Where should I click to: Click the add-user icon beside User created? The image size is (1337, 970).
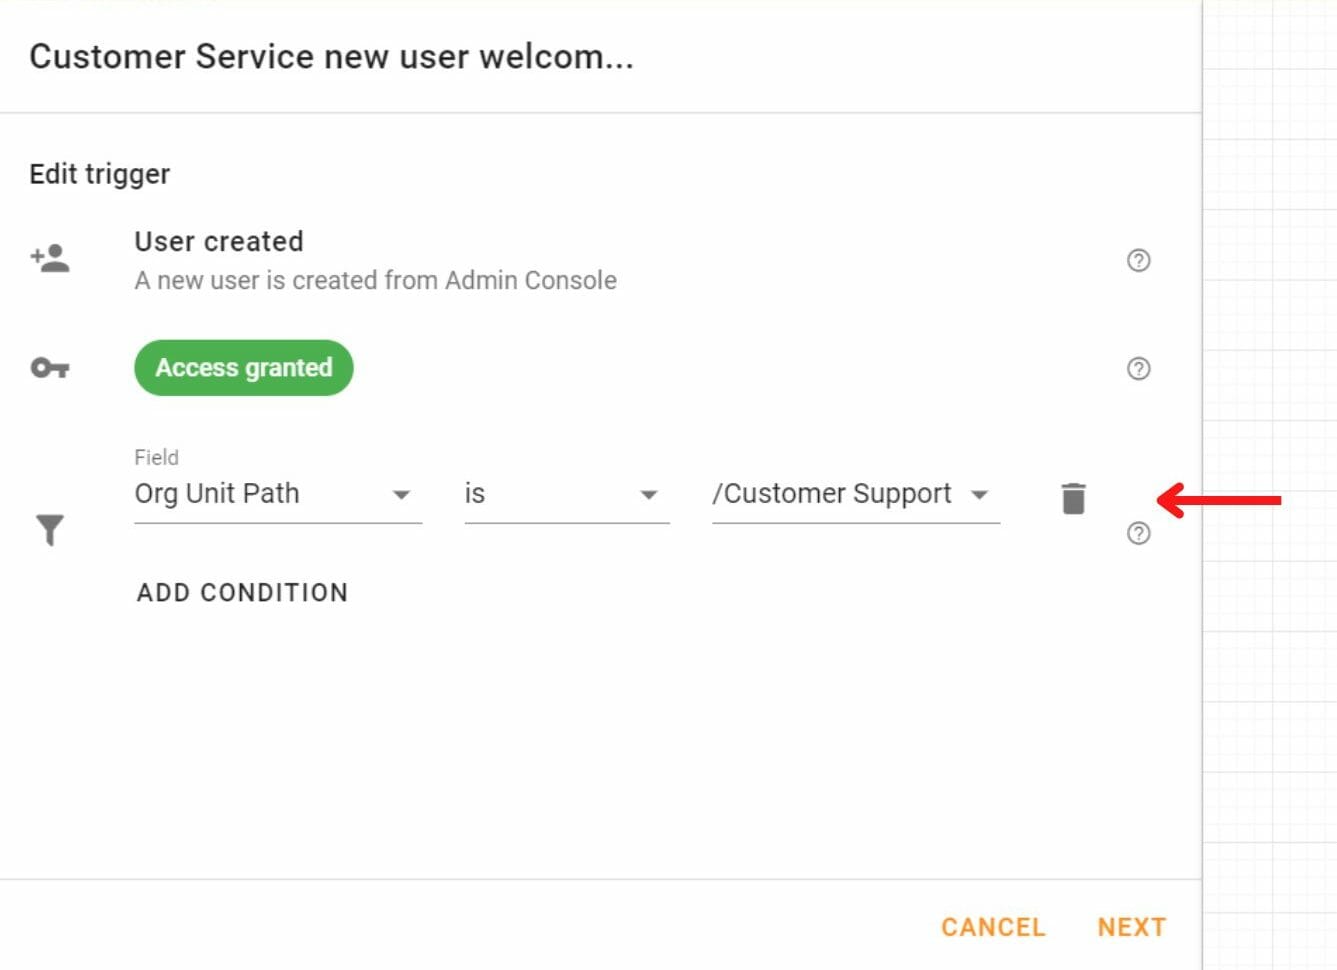point(50,259)
